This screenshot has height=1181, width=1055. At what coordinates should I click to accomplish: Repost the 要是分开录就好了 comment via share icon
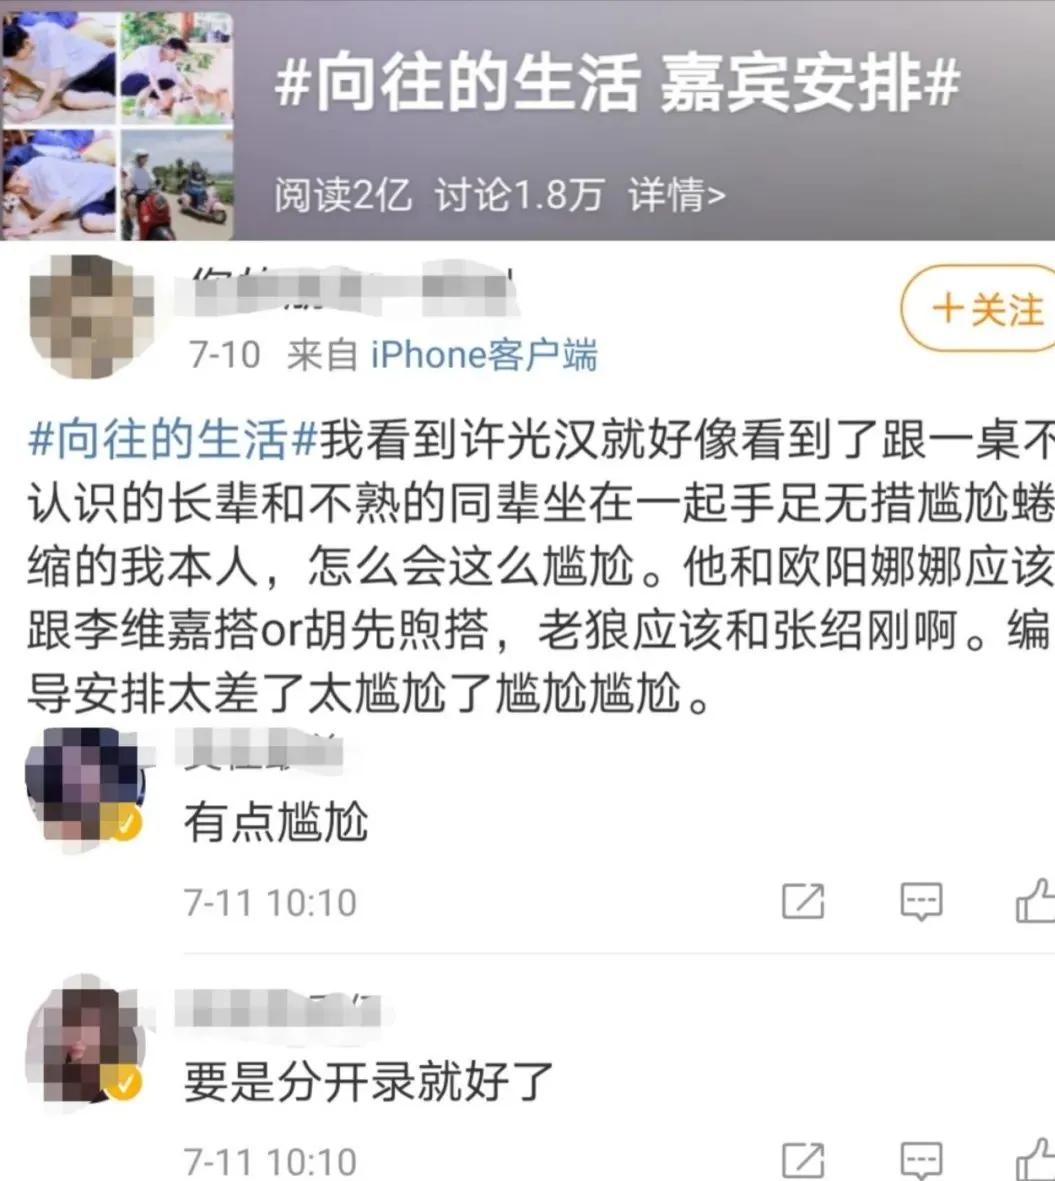(803, 1161)
